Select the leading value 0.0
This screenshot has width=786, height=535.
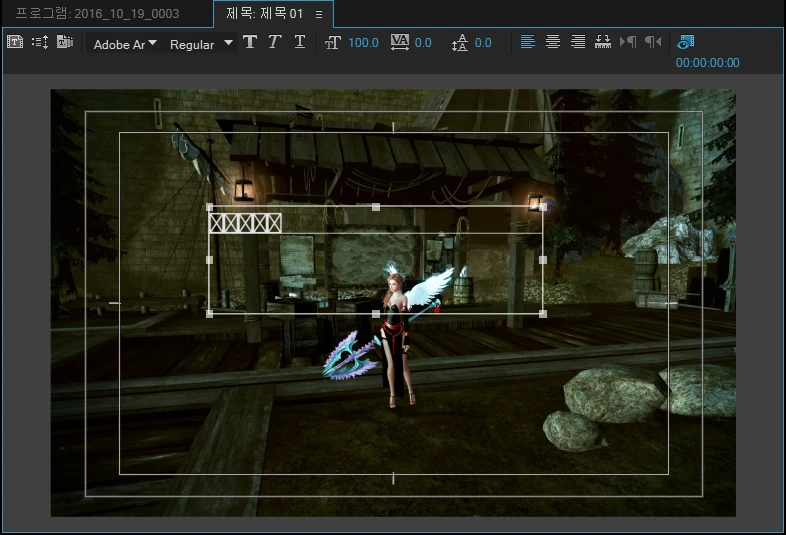click(x=483, y=43)
